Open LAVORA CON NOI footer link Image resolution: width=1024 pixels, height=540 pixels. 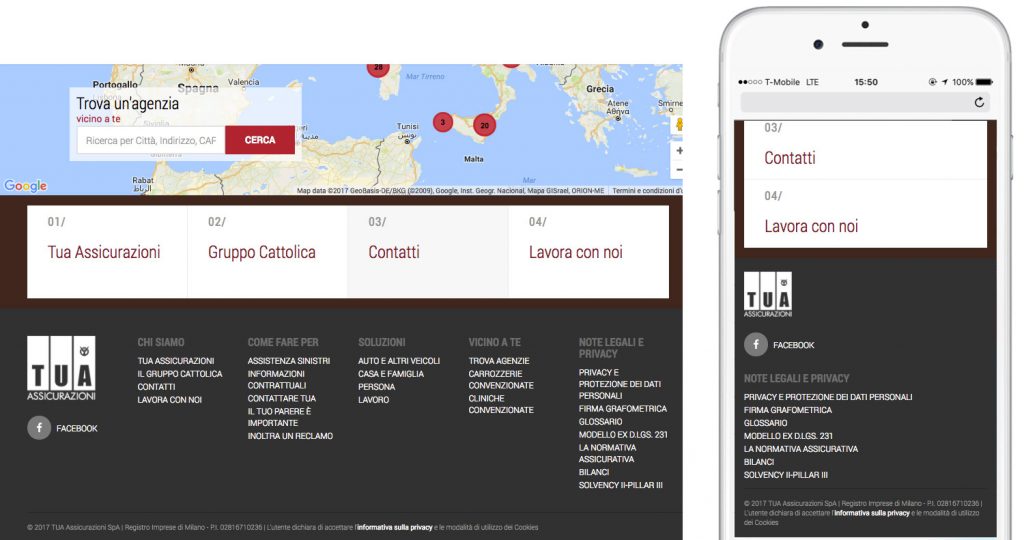pos(170,400)
